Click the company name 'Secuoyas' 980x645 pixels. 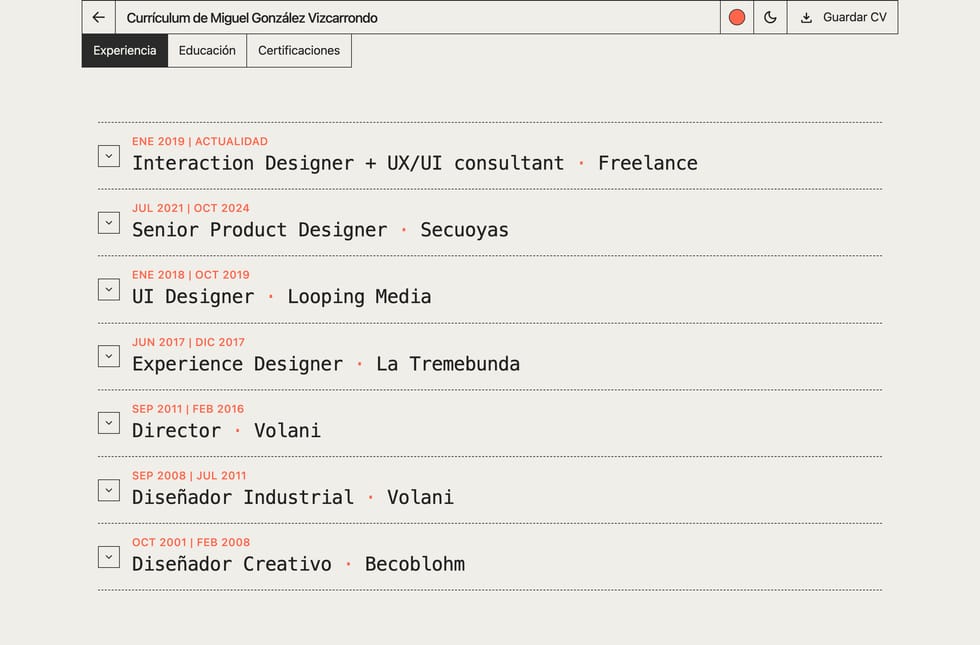click(x=464, y=230)
